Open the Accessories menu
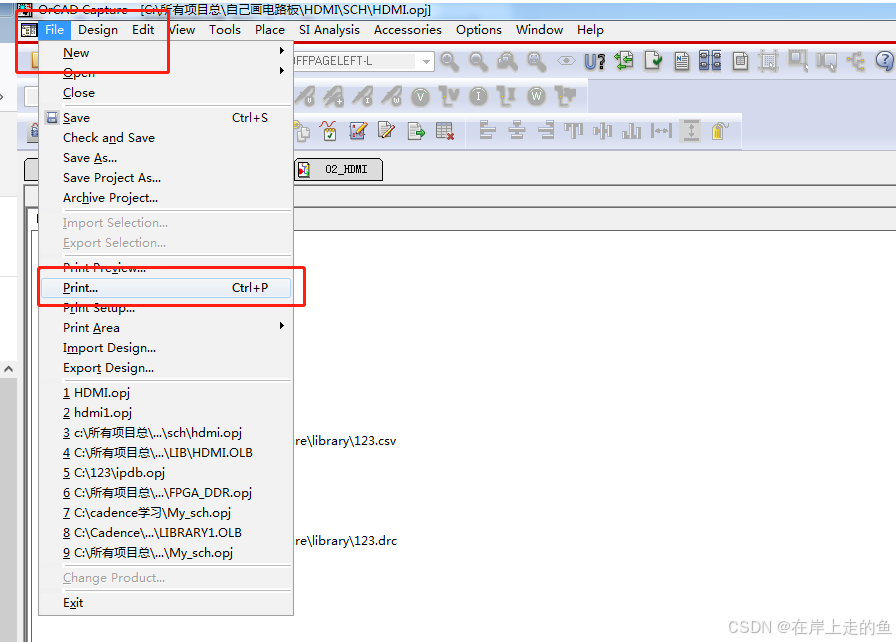Viewport: 896px width, 642px height. (407, 30)
